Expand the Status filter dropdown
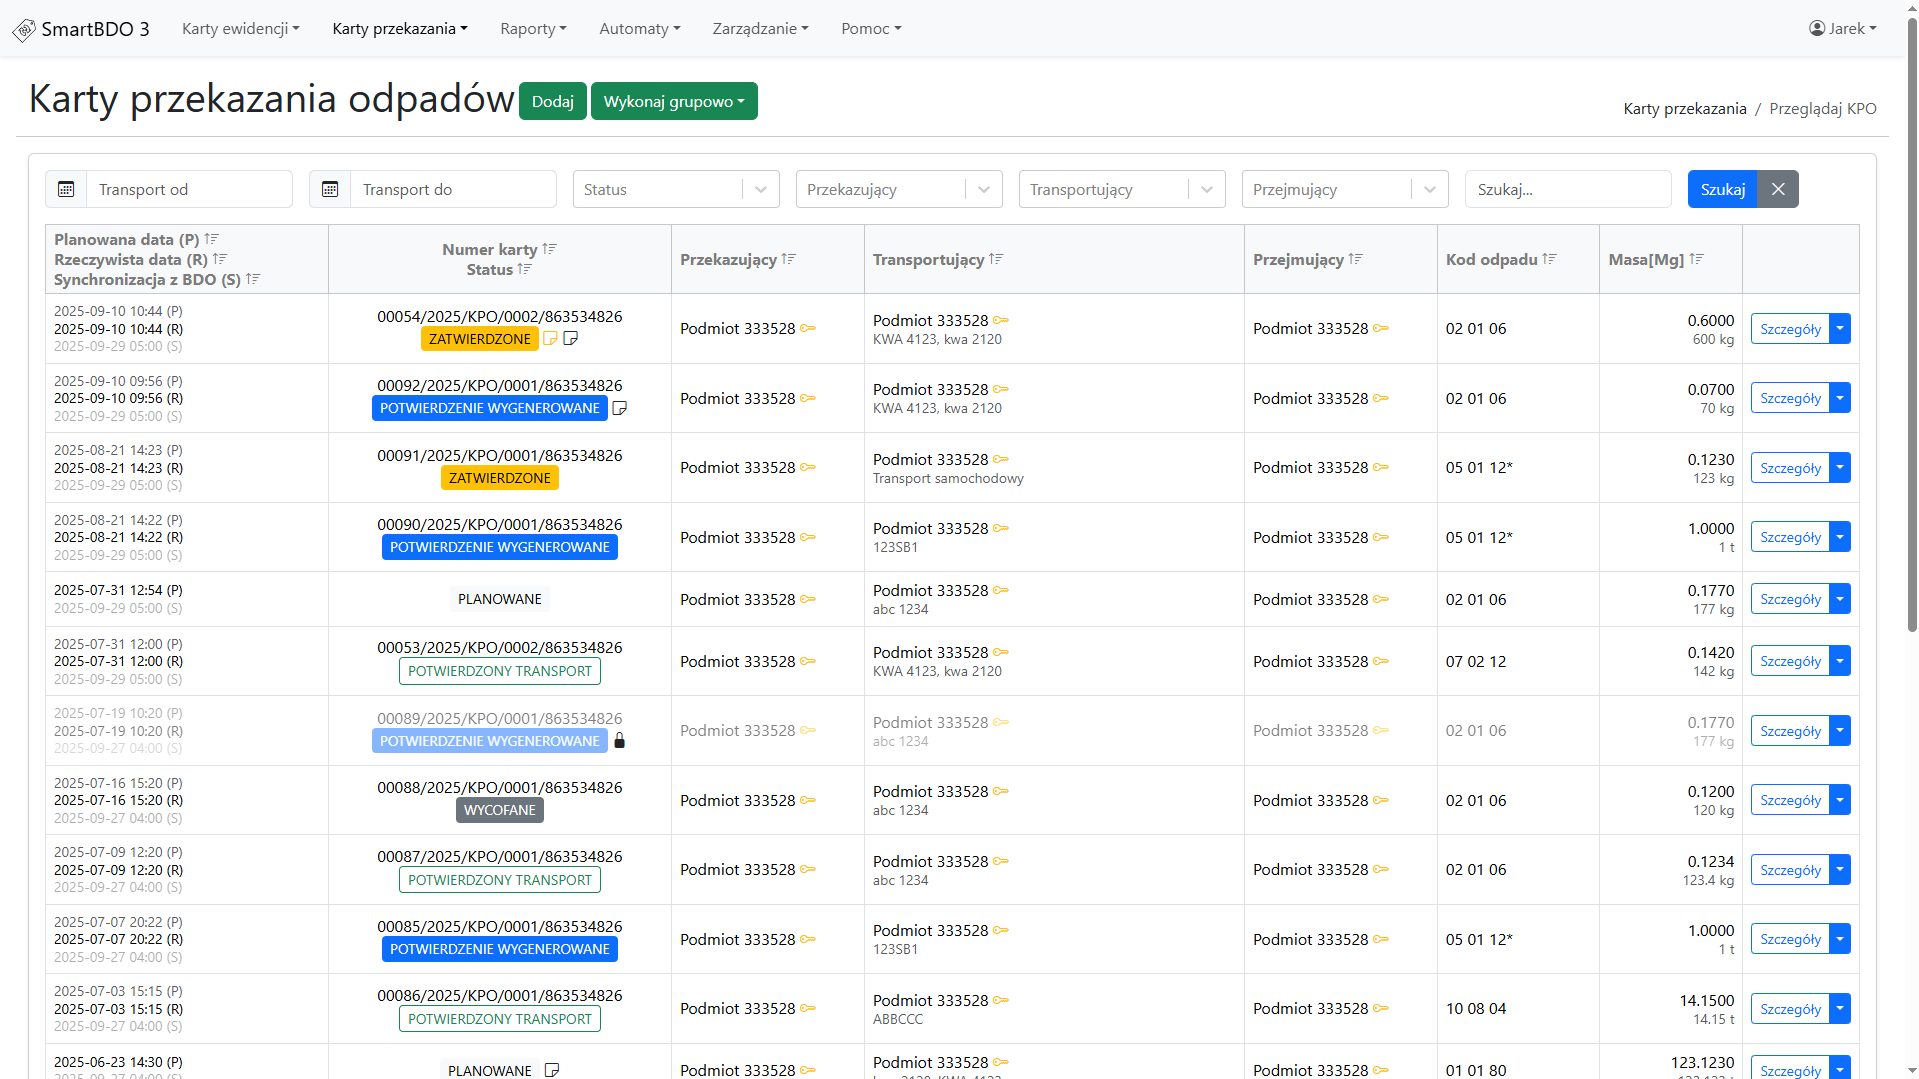 [760, 189]
